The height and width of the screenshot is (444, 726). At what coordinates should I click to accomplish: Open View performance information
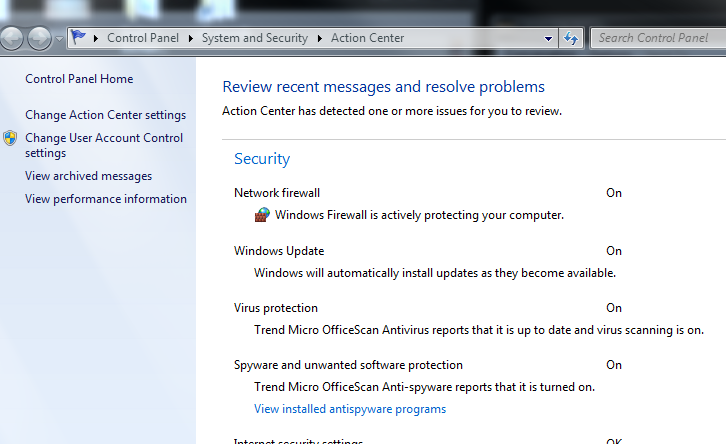[x=106, y=199]
